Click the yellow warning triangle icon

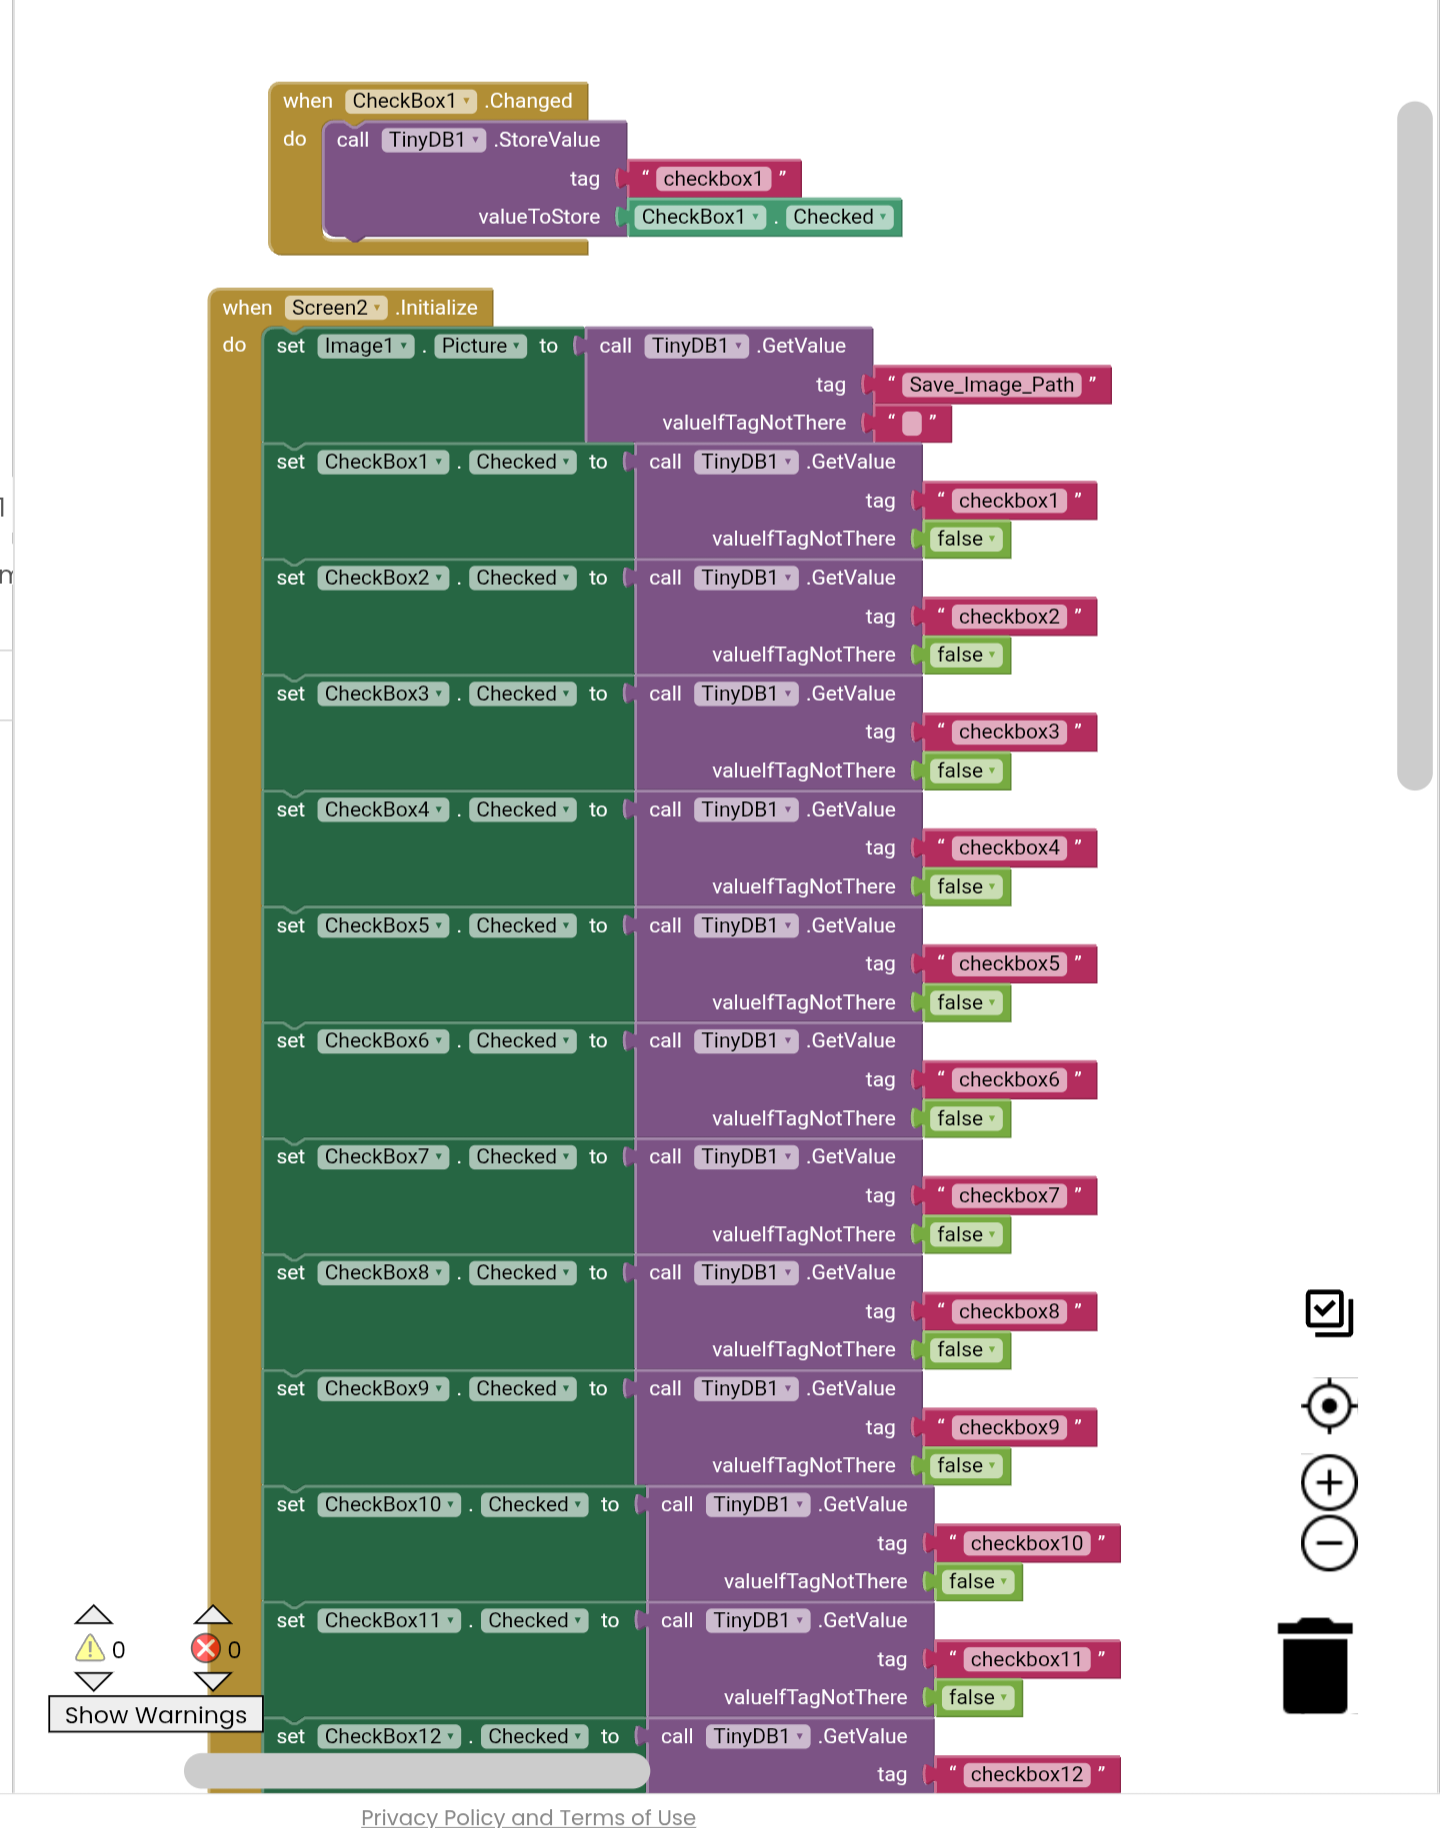90,1648
